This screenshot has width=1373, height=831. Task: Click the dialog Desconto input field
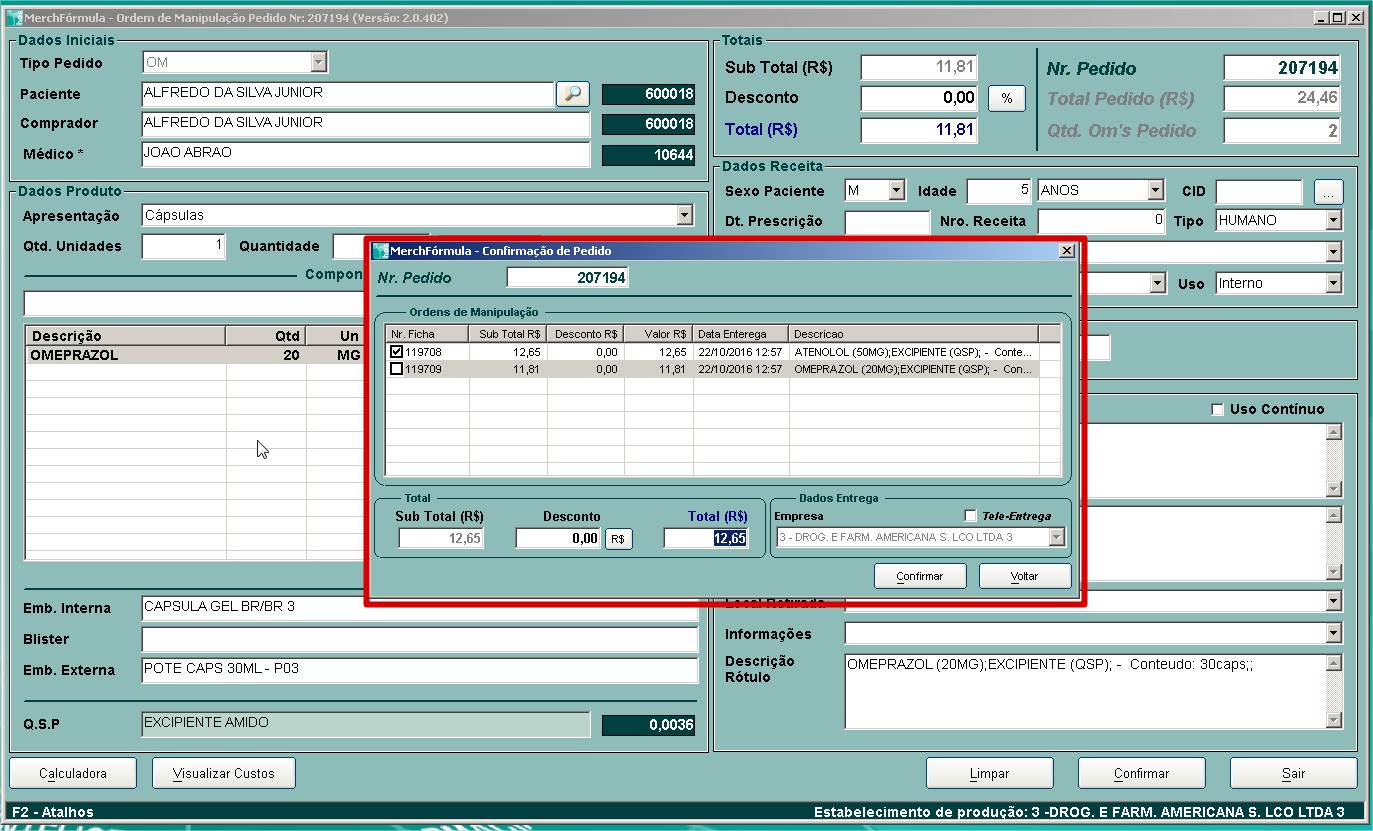click(x=558, y=539)
